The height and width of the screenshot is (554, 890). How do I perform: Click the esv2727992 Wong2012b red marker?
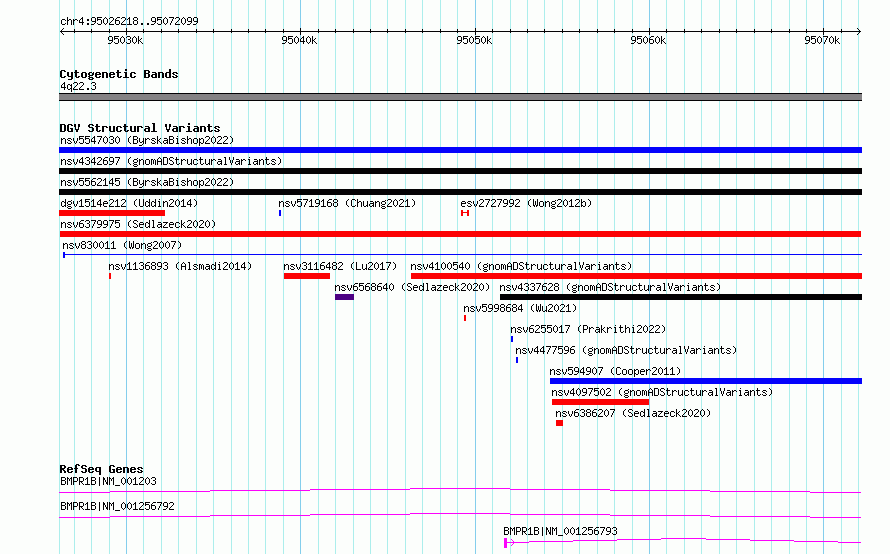465,213
